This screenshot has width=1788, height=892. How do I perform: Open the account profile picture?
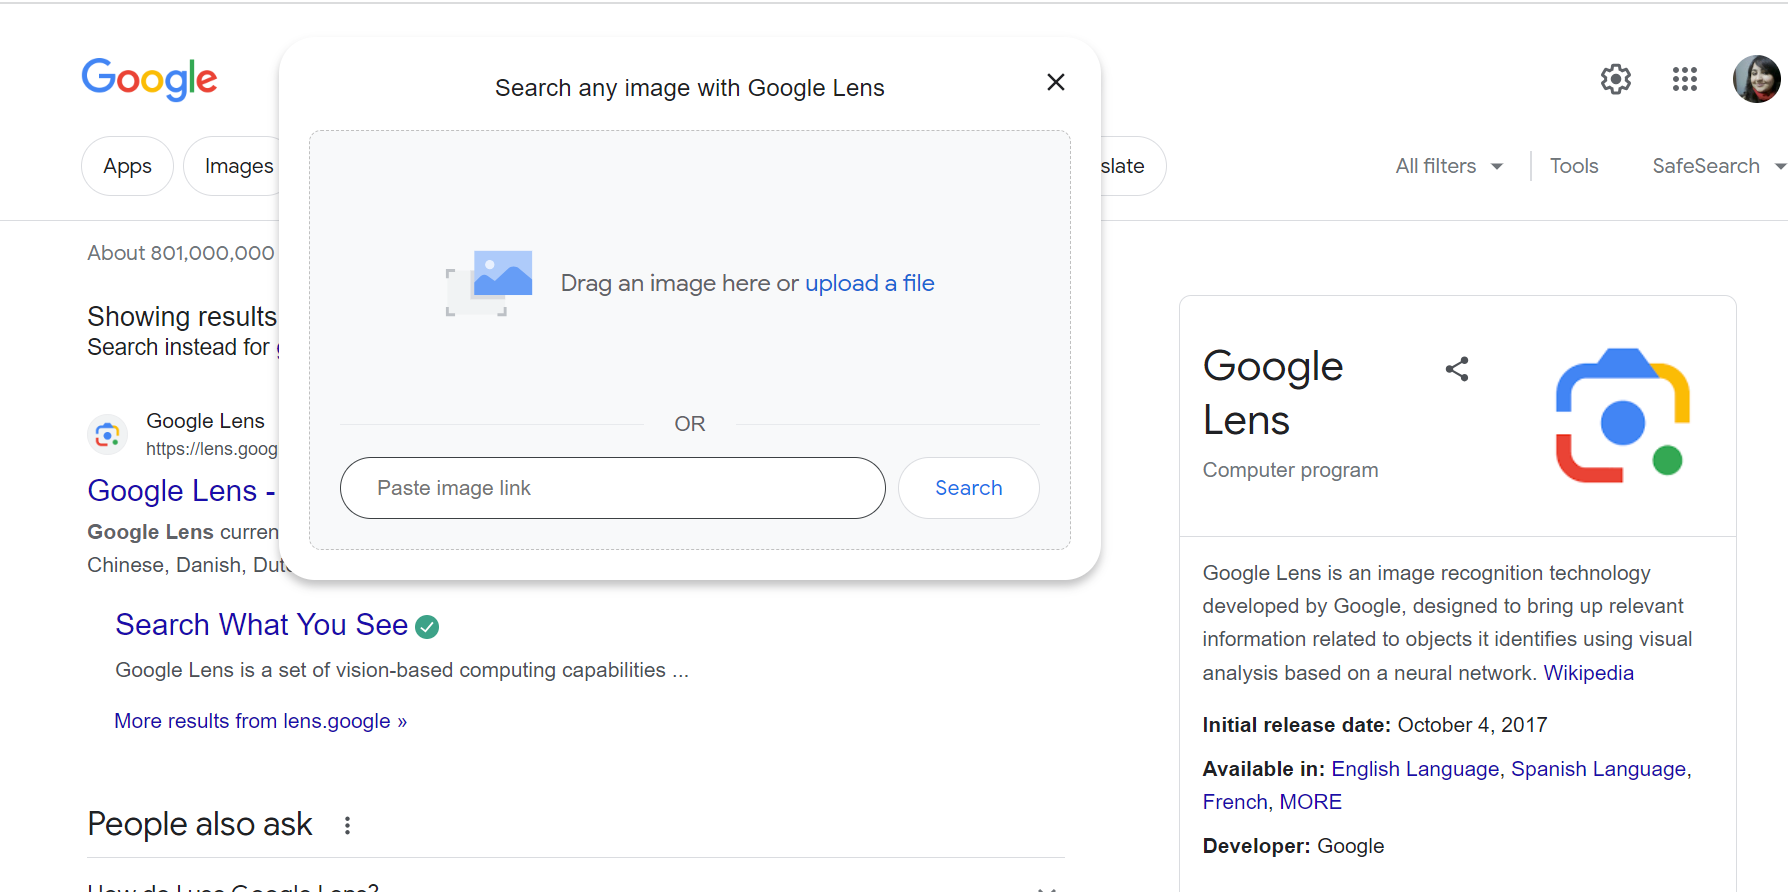pos(1757,79)
